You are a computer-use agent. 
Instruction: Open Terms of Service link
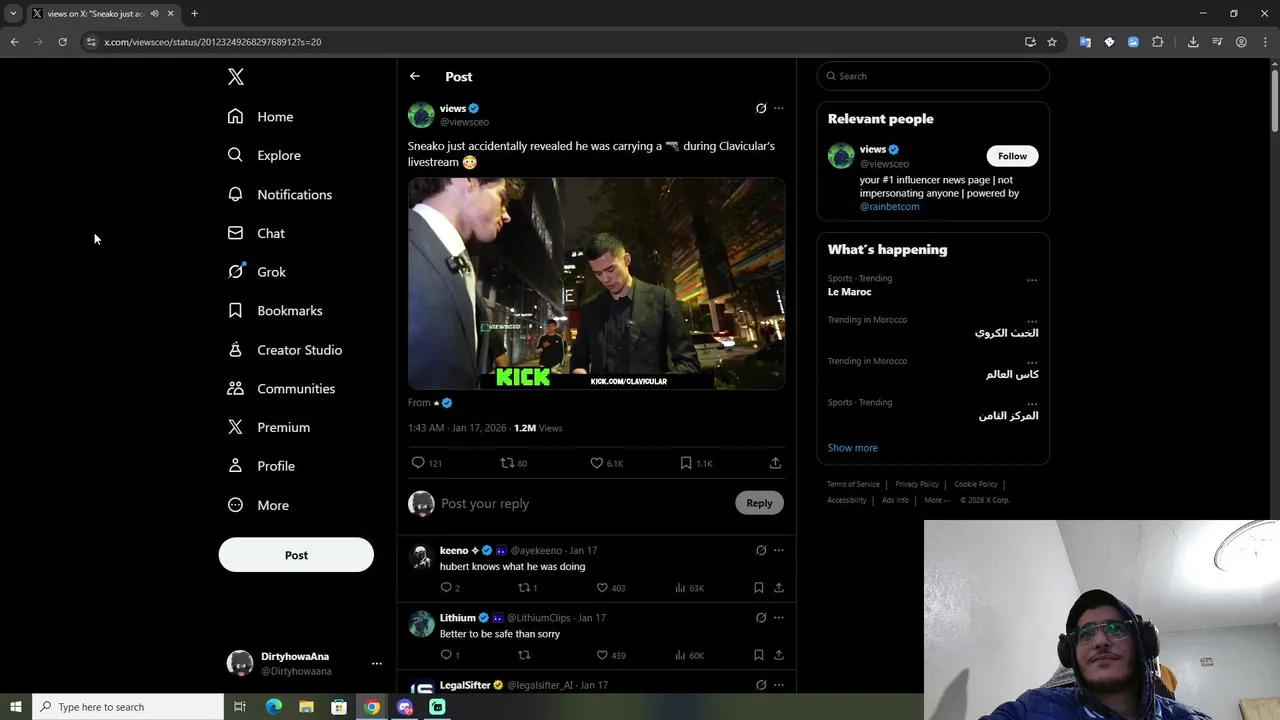[x=853, y=484]
